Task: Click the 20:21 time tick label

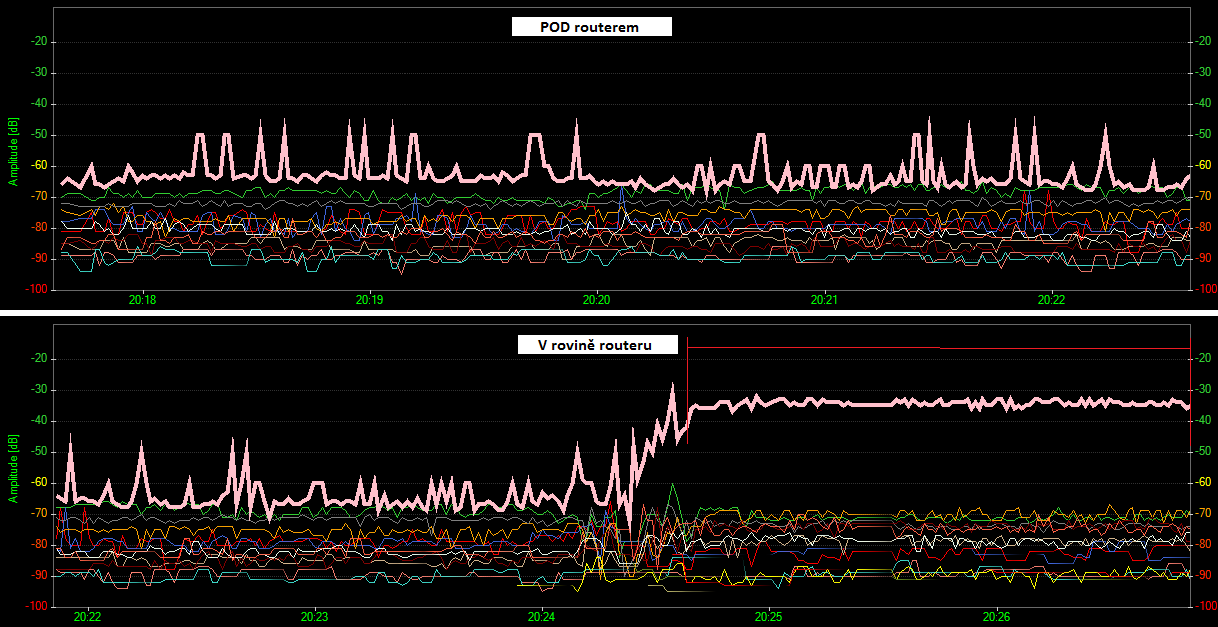Action: click(x=823, y=300)
